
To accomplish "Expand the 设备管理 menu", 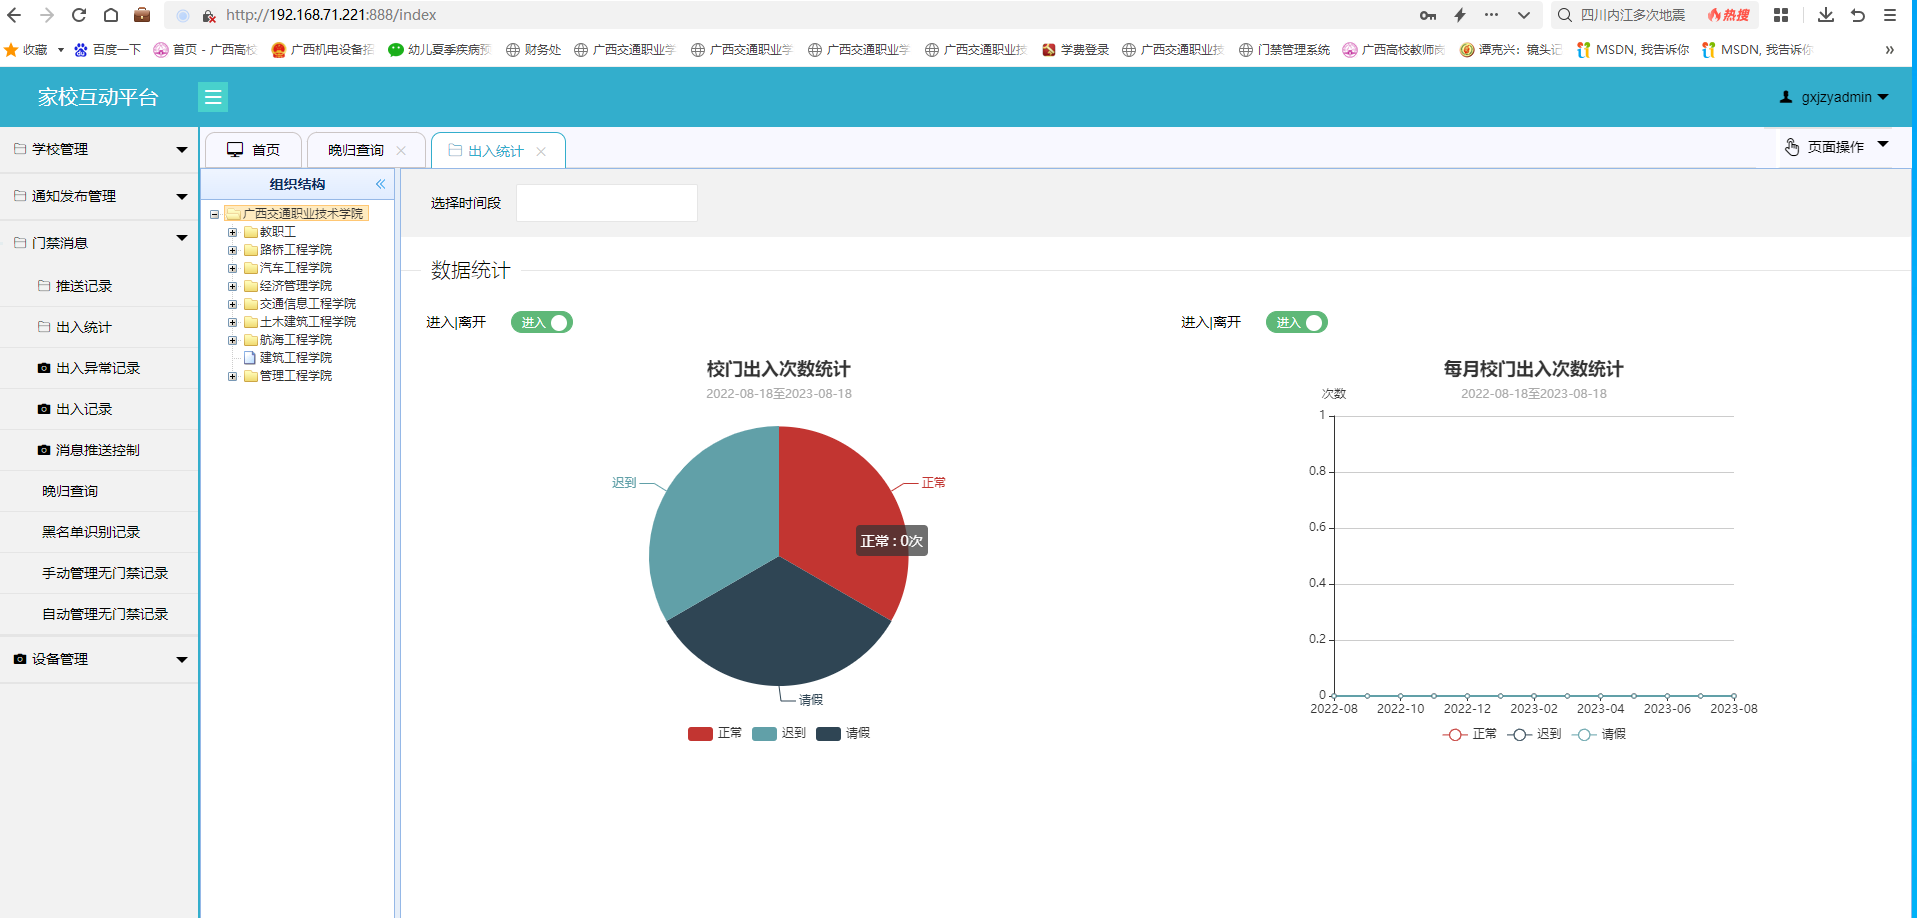I will tap(99, 659).
